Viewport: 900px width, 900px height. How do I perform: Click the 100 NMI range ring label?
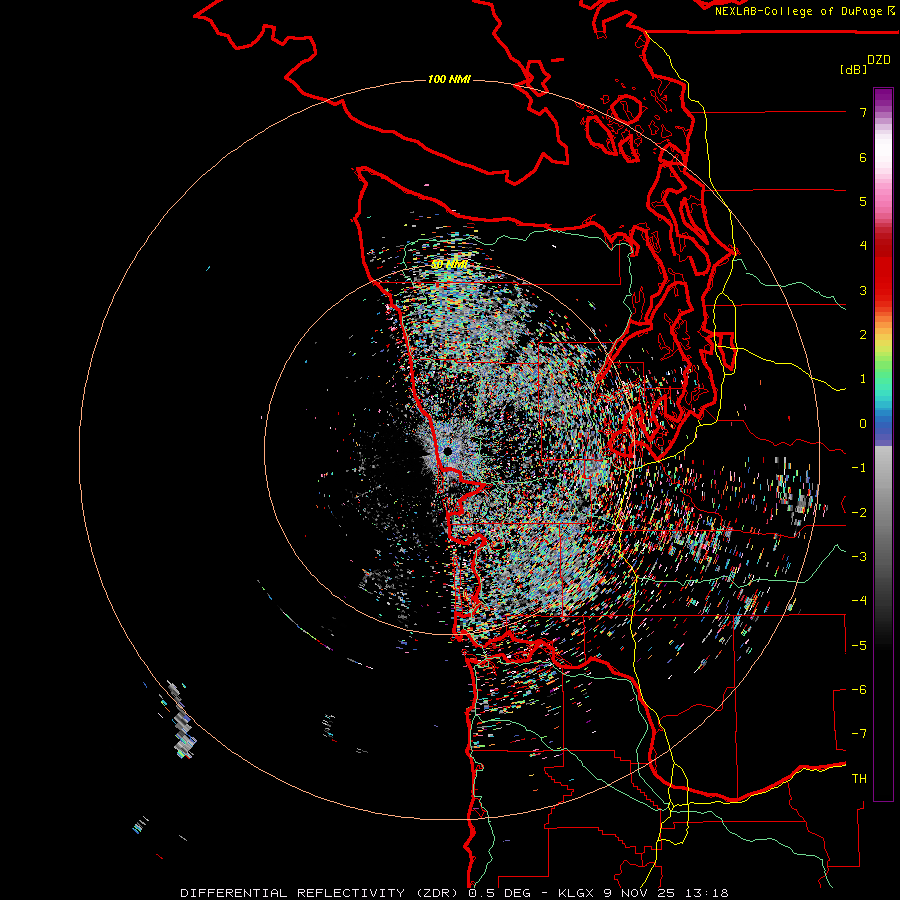click(x=449, y=79)
